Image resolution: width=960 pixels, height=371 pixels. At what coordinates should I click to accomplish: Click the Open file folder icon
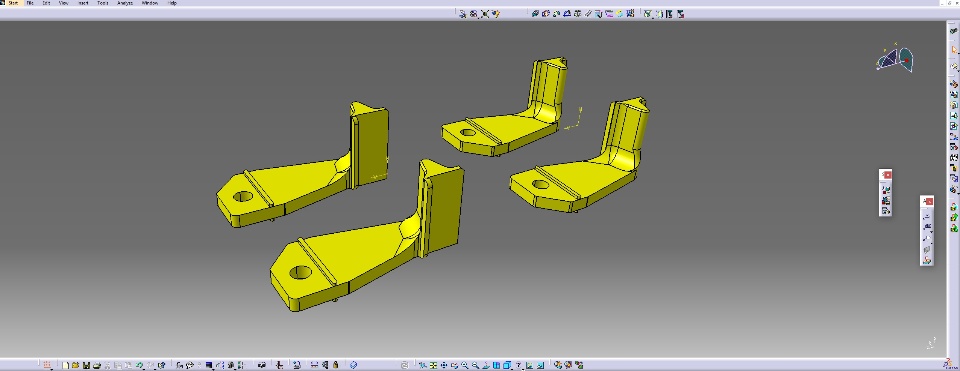[x=75, y=365]
